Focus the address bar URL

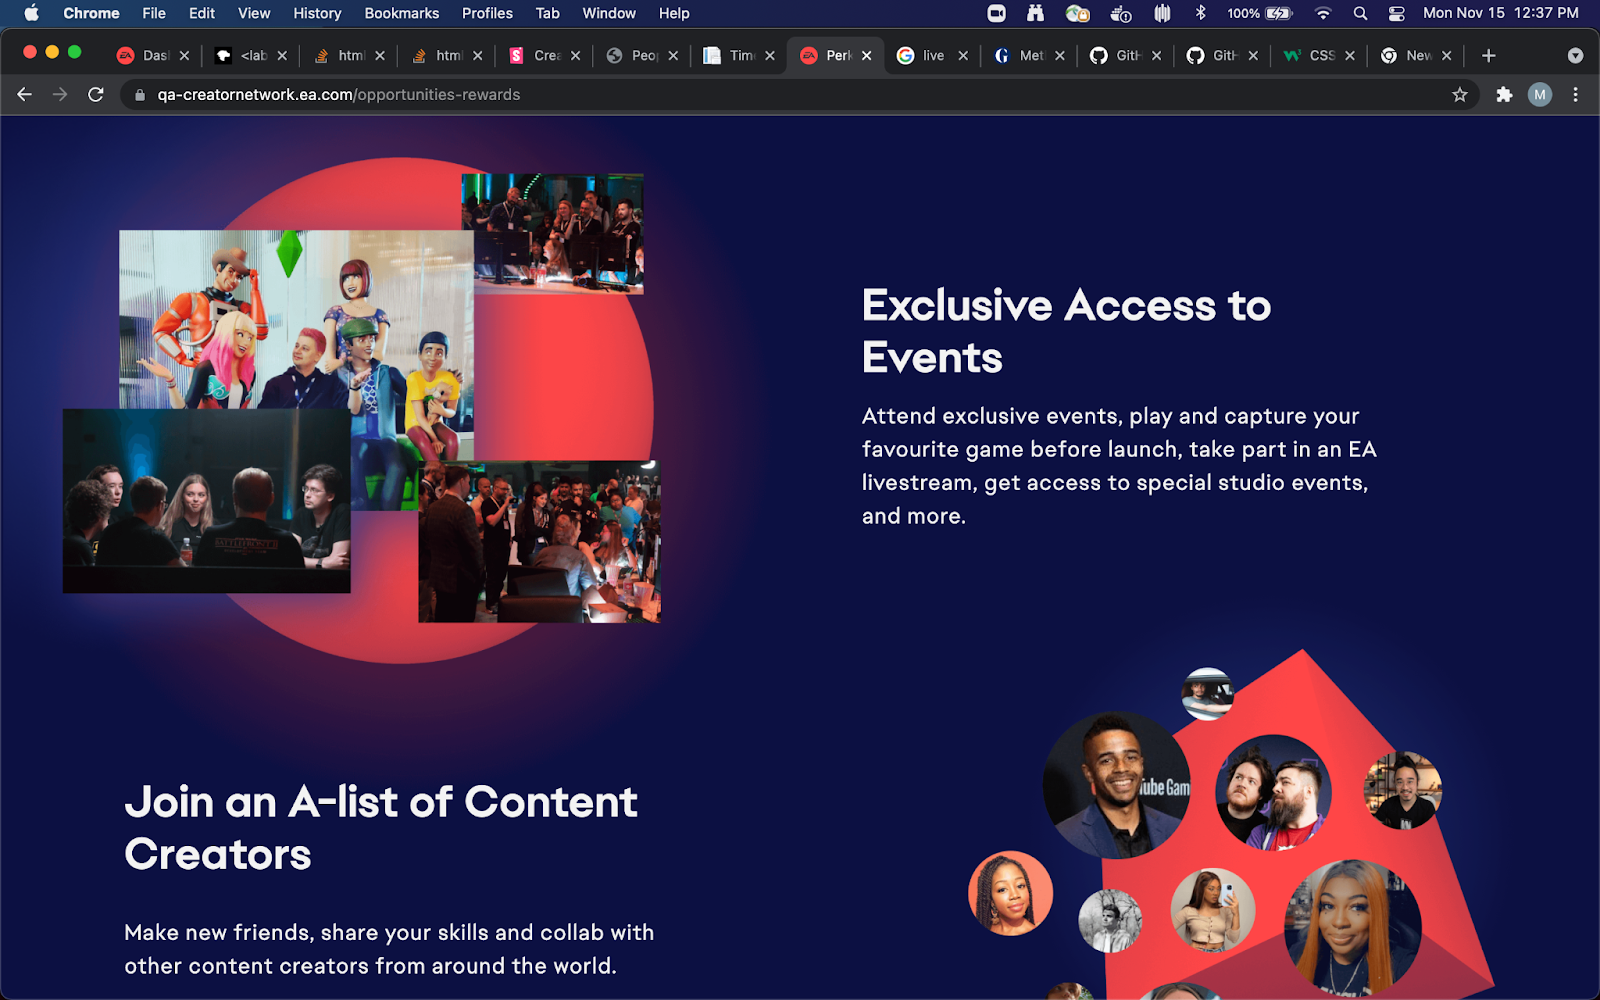339,95
